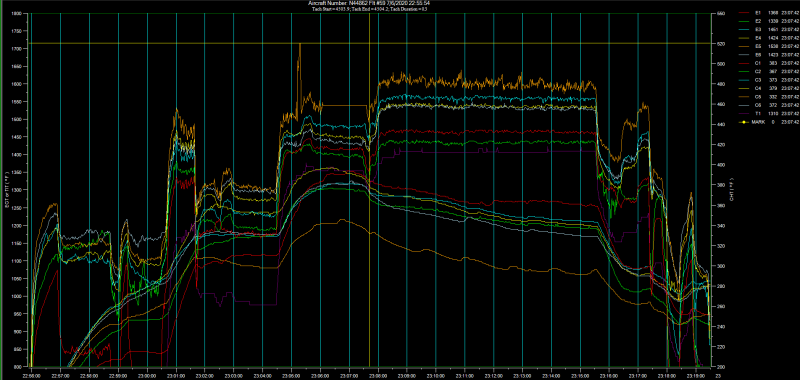Screen dimensions: 800x380
Task: Click the MARK entry in the legend
Action: 758,122
